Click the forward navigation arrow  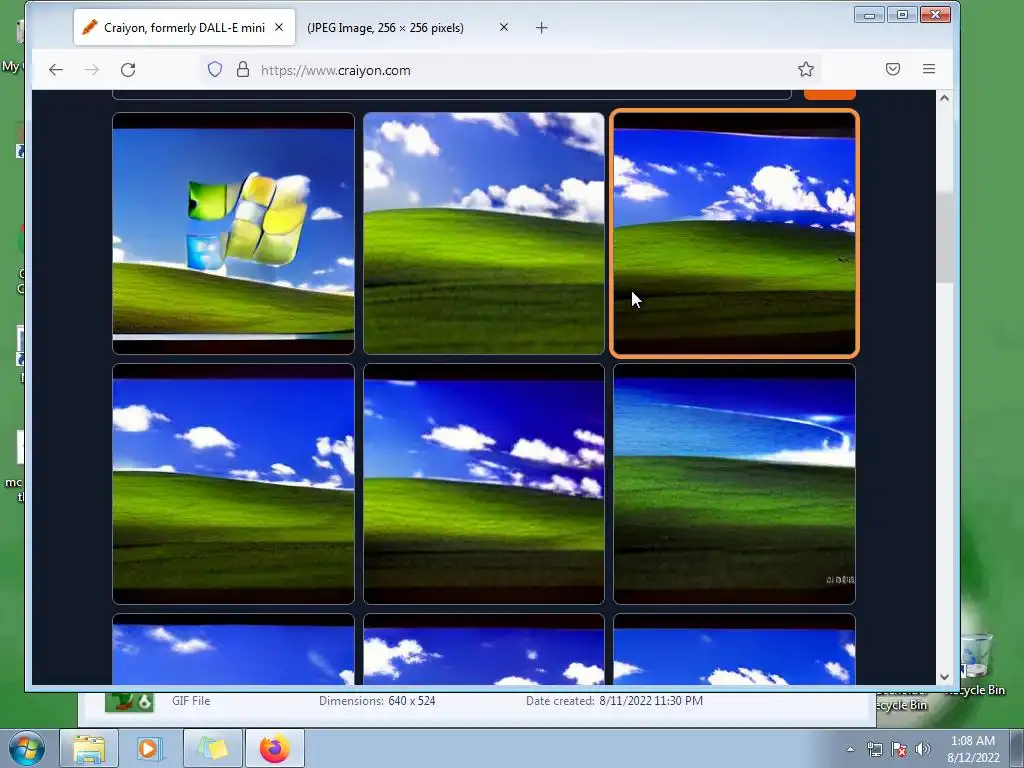(91, 70)
